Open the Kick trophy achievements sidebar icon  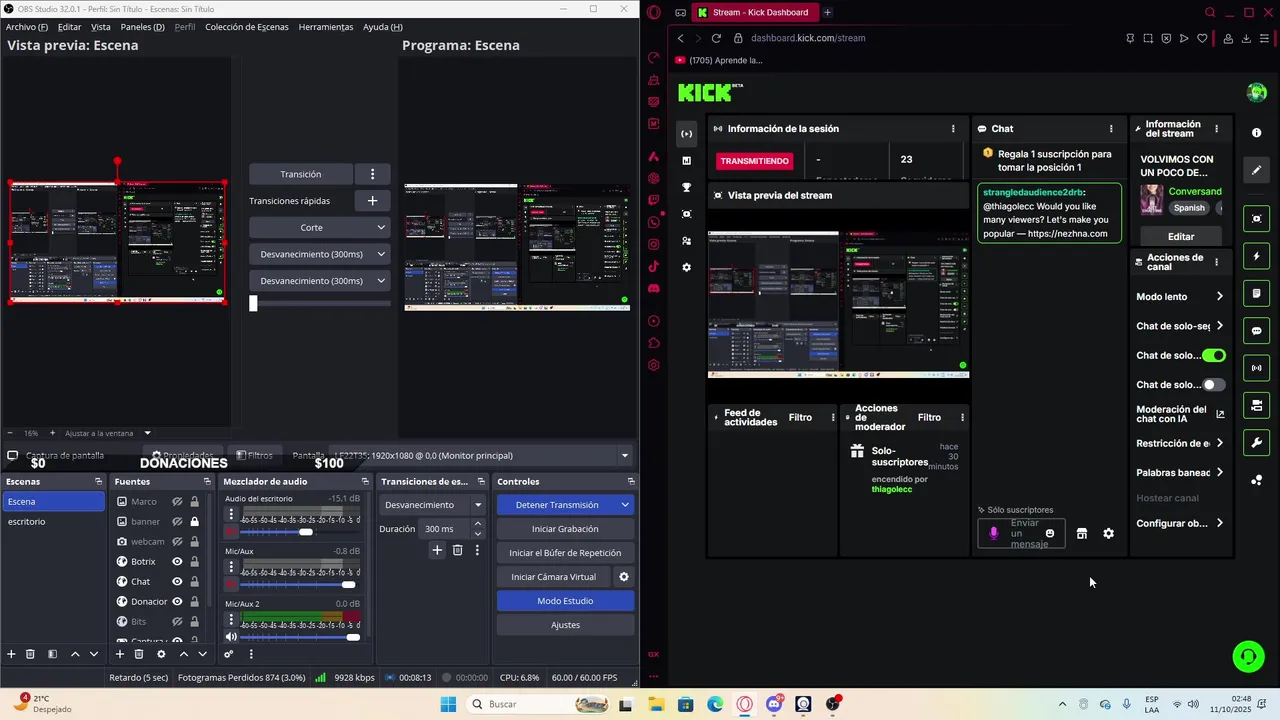coord(686,187)
